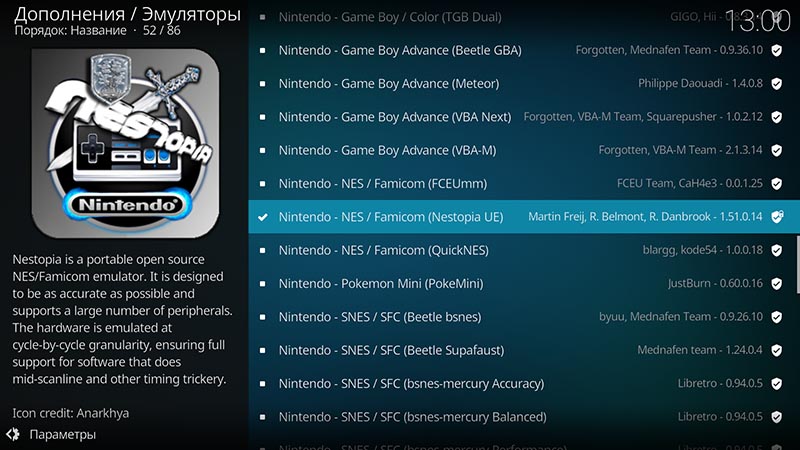The image size is (800, 450).
Task: Click the bullet marker beside FCEUmm
Action: (262, 184)
